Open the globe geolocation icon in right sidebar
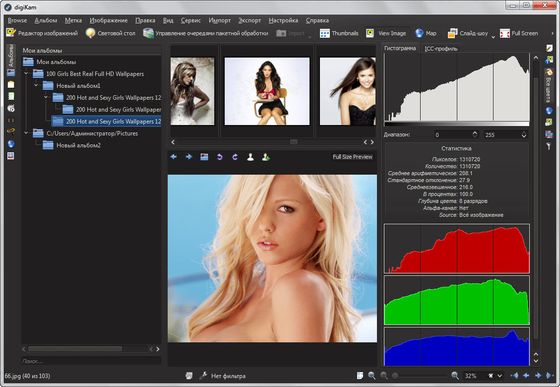Image resolution: width=560 pixels, height=387 pixels. 549,110
